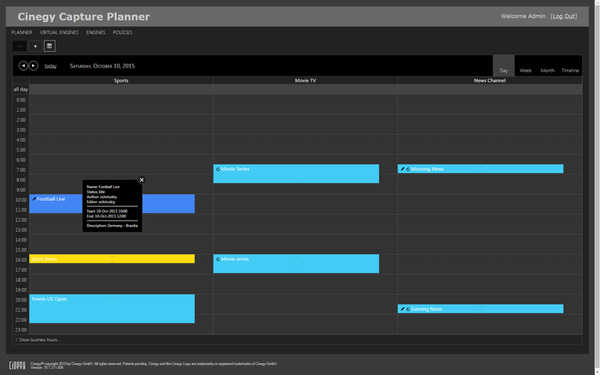Switch to the Month view tab
The image size is (600, 375).
click(x=547, y=70)
